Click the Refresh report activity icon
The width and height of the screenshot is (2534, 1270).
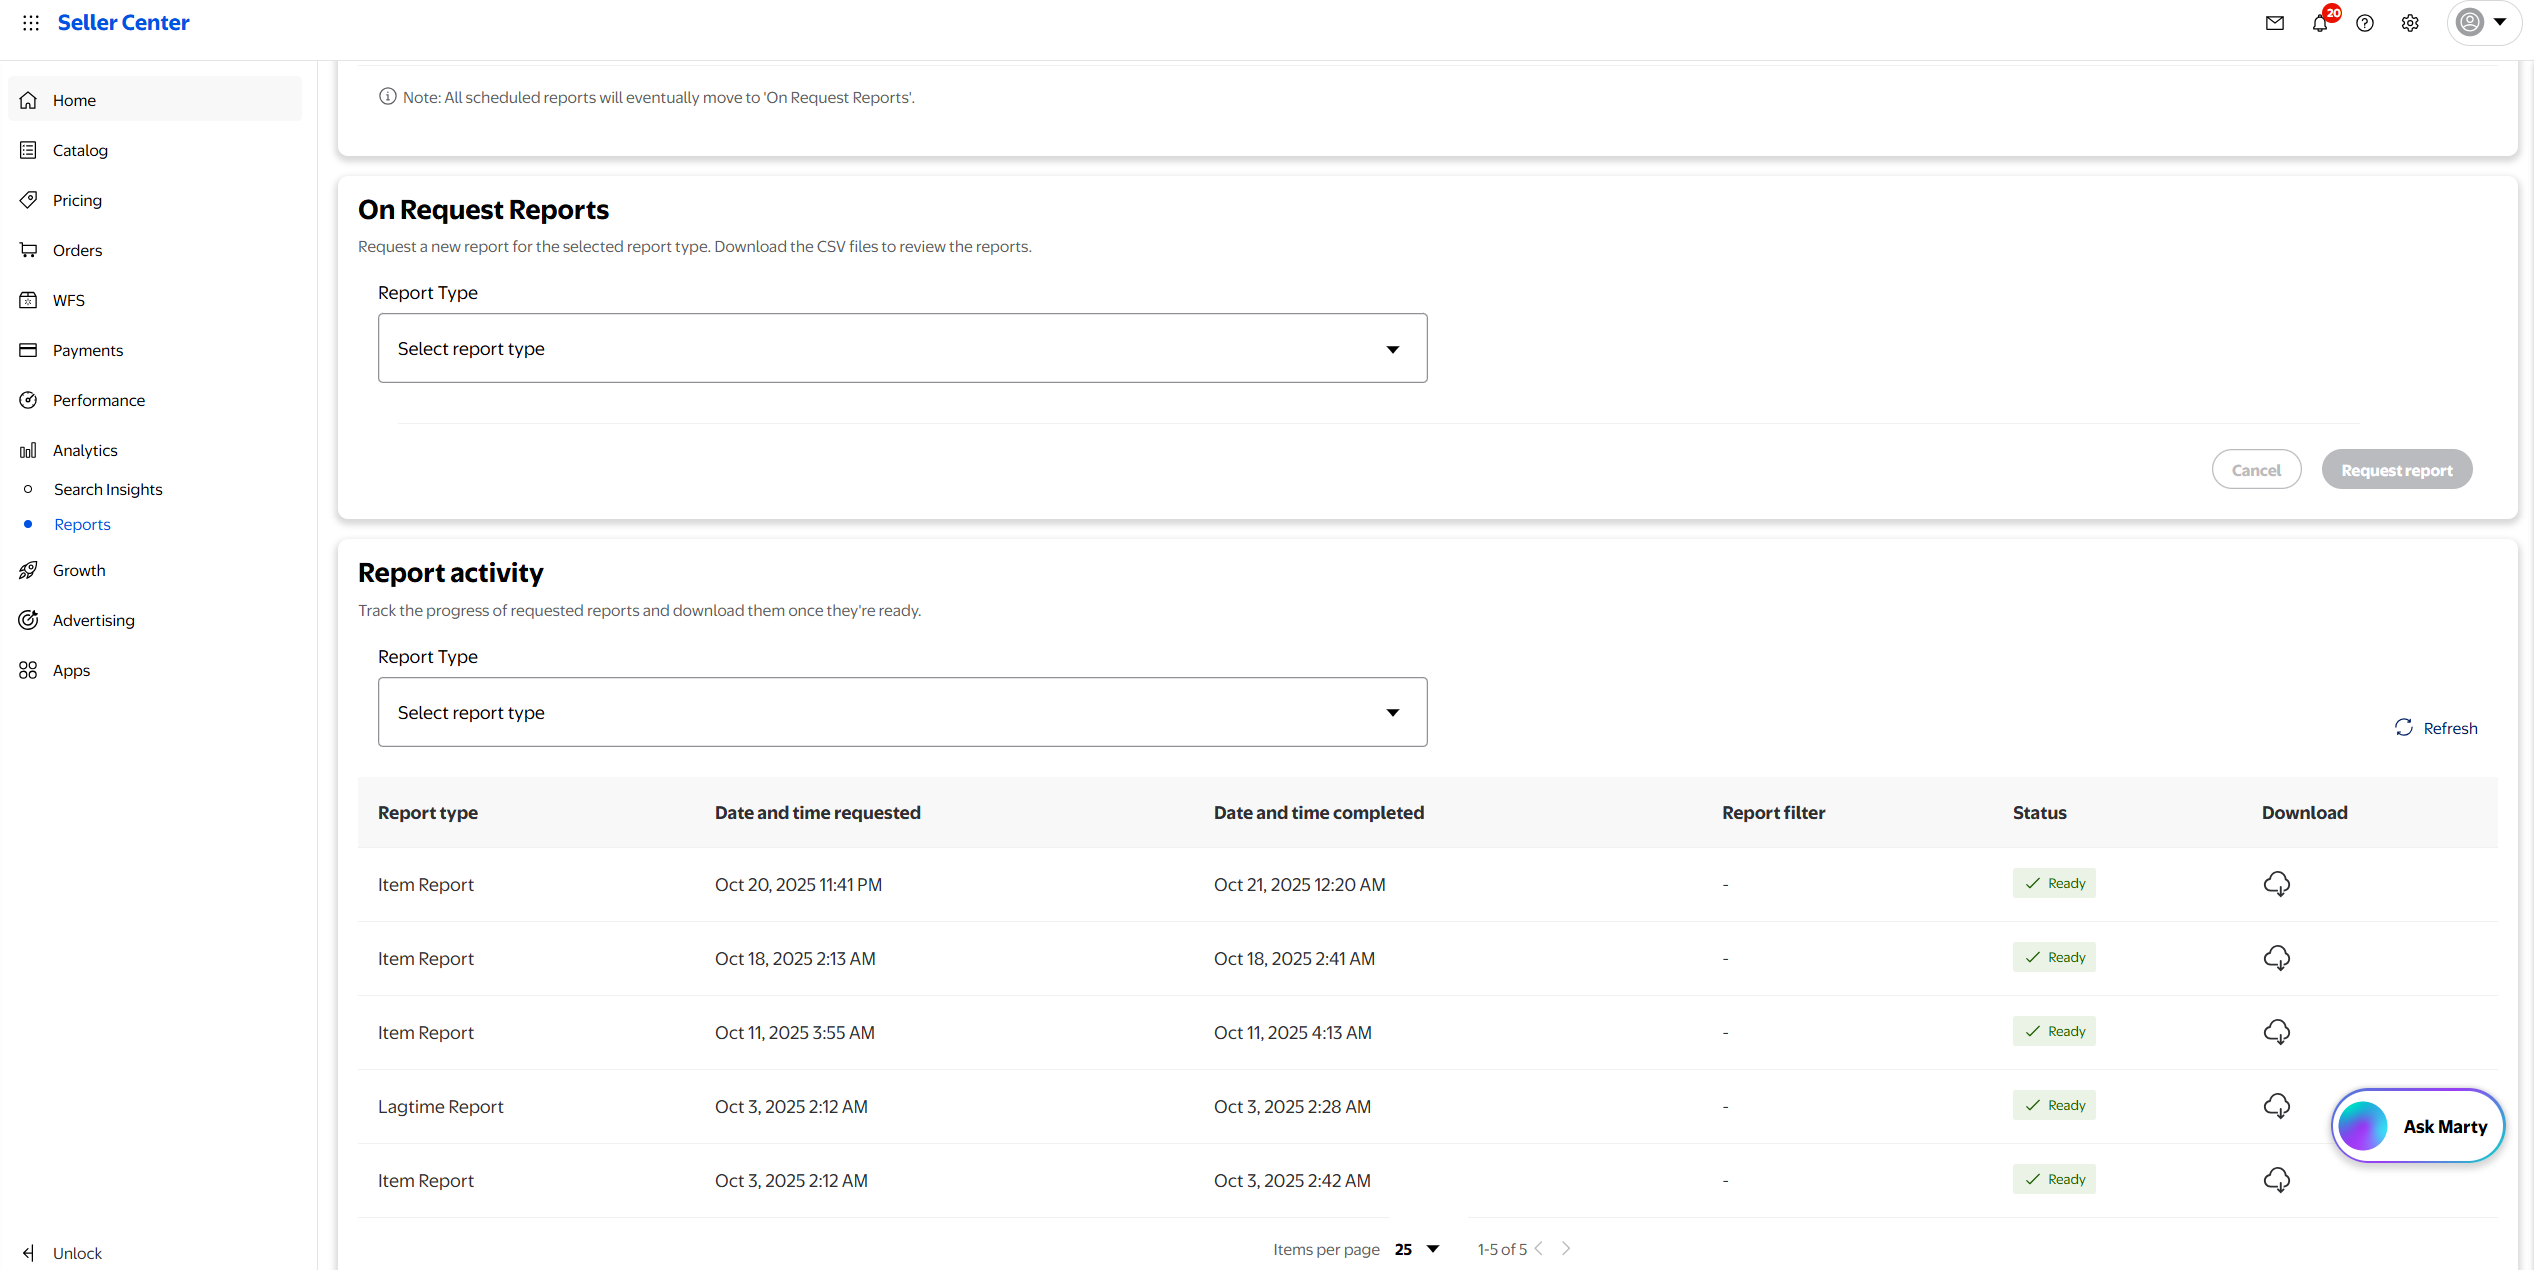(x=2404, y=728)
